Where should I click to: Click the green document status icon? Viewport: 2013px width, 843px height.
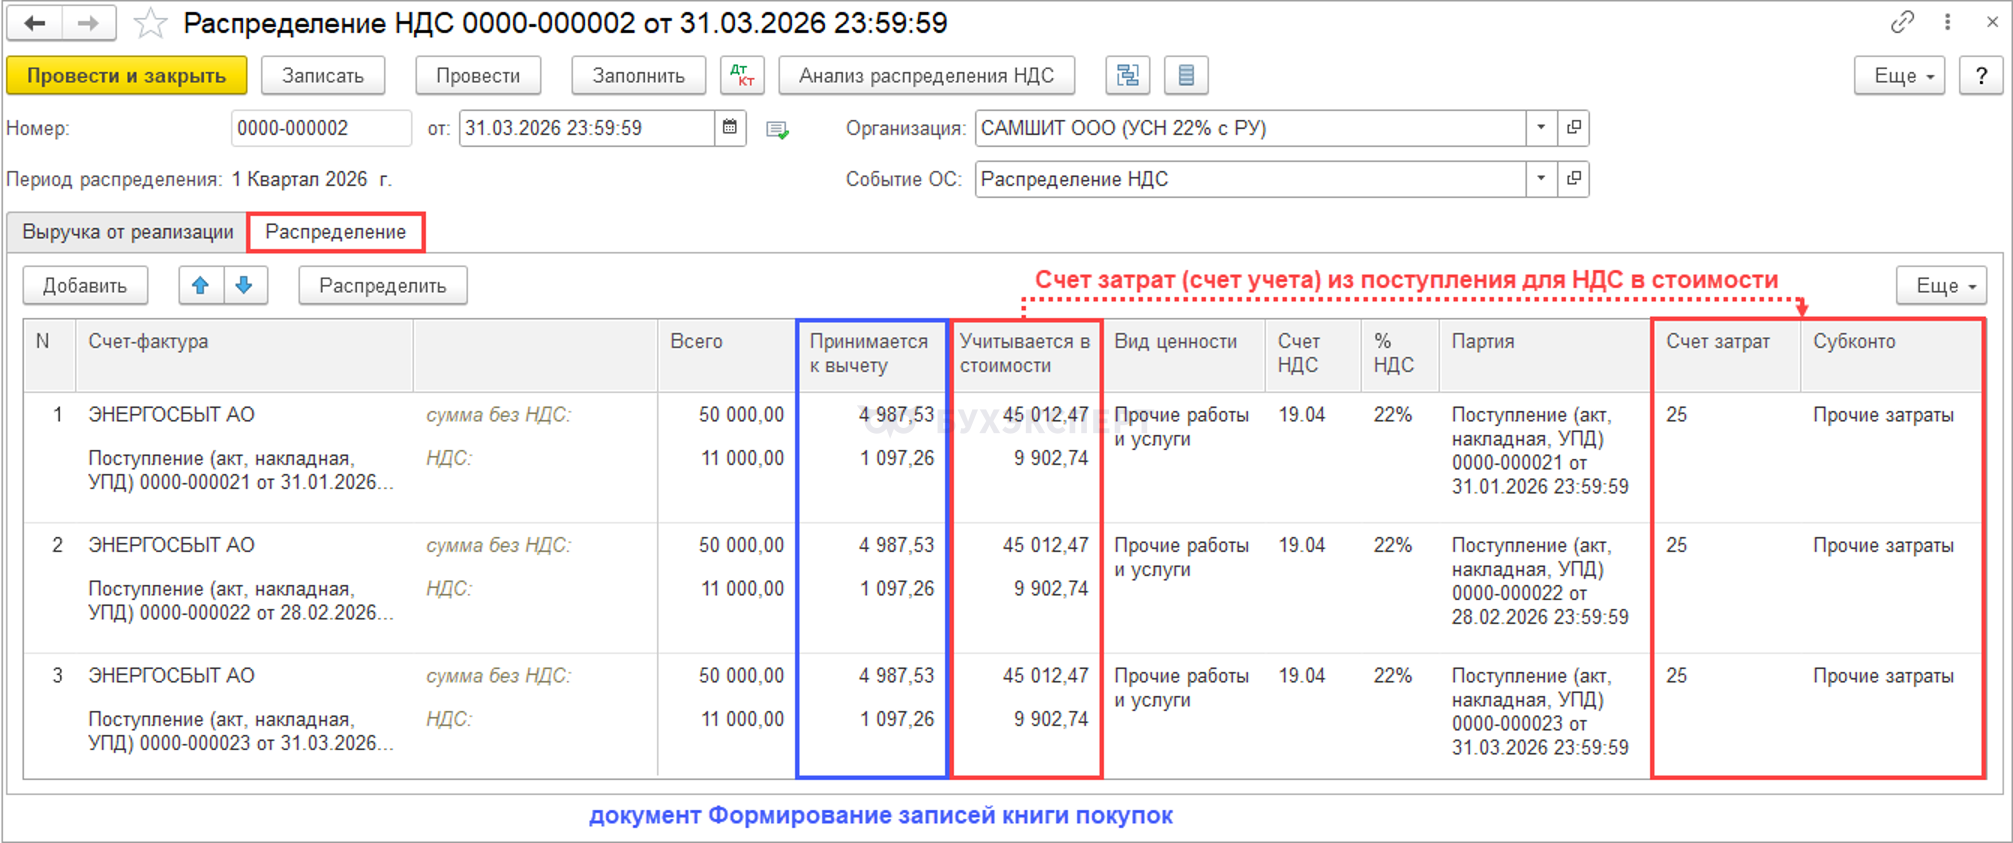777,130
